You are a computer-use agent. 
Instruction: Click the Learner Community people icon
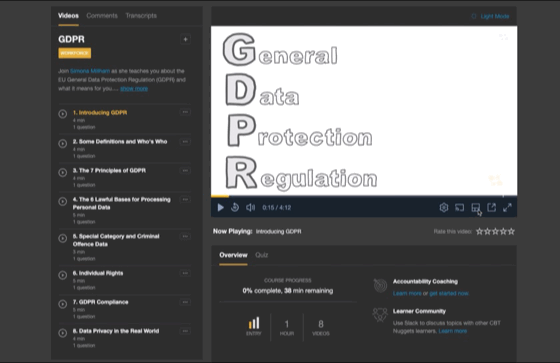pyautogui.click(x=380, y=315)
